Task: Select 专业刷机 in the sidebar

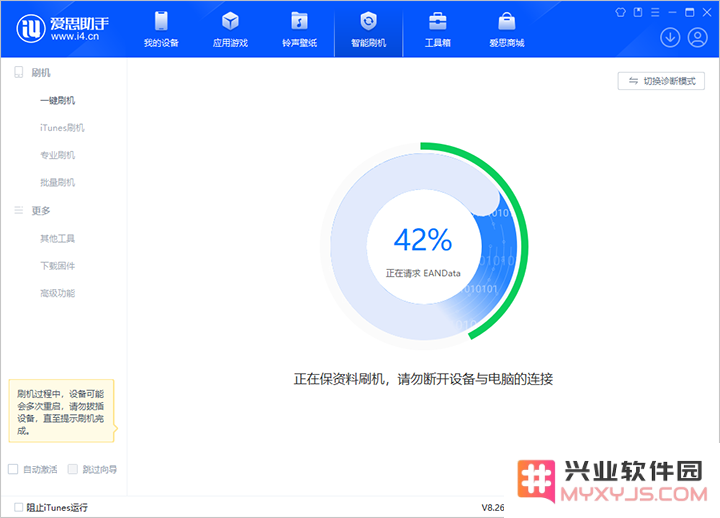Action: 57,155
